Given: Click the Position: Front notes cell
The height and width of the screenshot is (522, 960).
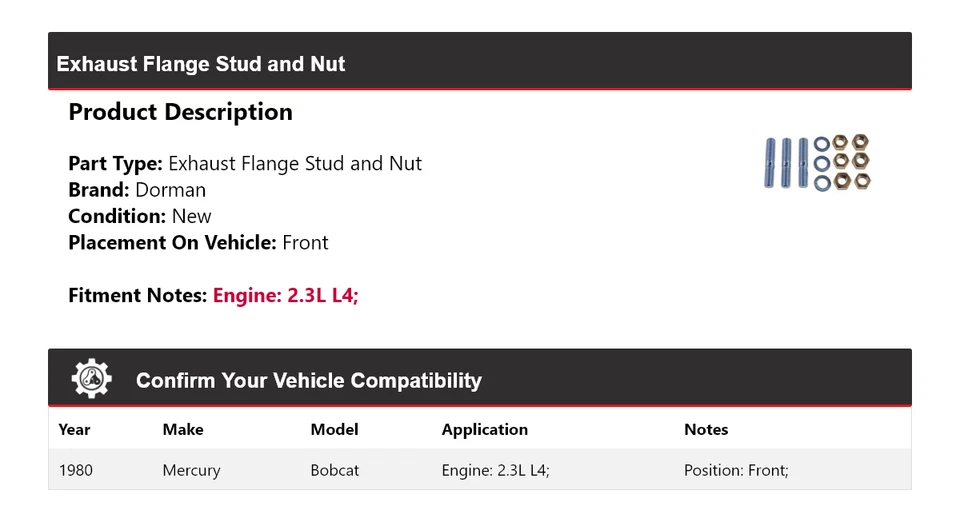Looking at the screenshot, I should point(736,470).
